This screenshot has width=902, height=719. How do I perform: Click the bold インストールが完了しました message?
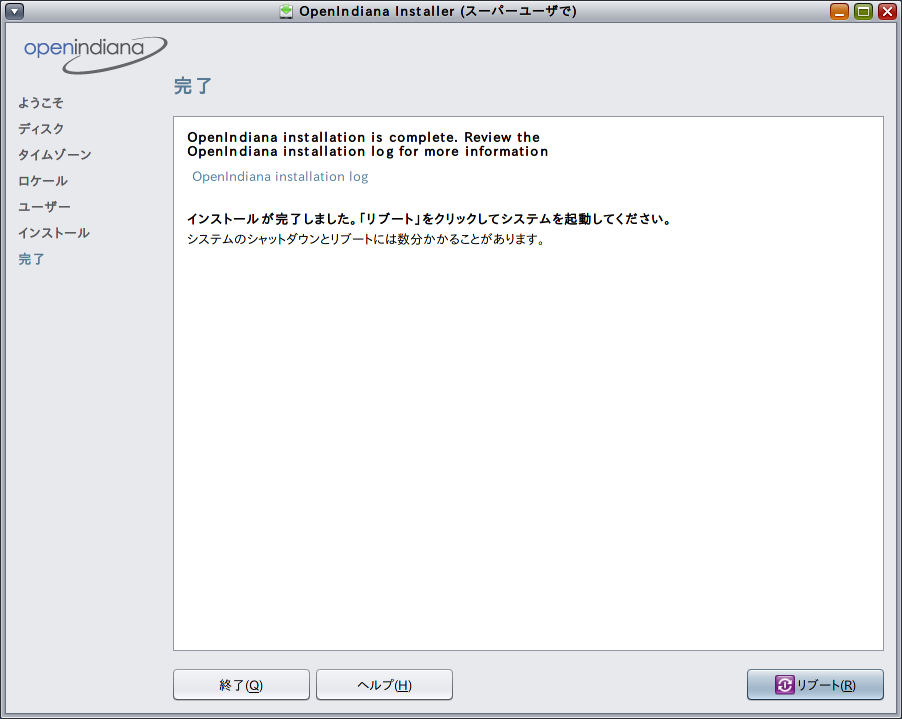pyautogui.click(x=429, y=219)
